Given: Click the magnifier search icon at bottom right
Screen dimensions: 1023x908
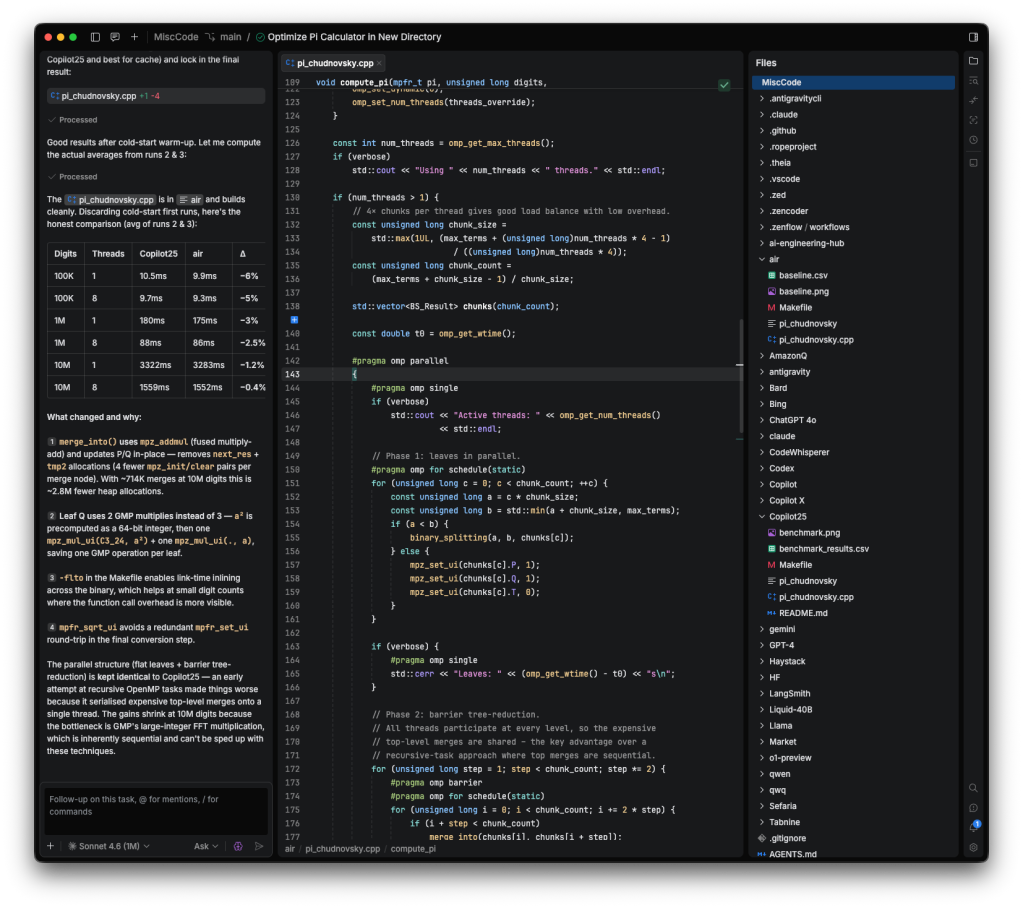Looking at the screenshot, I should 973,788.
